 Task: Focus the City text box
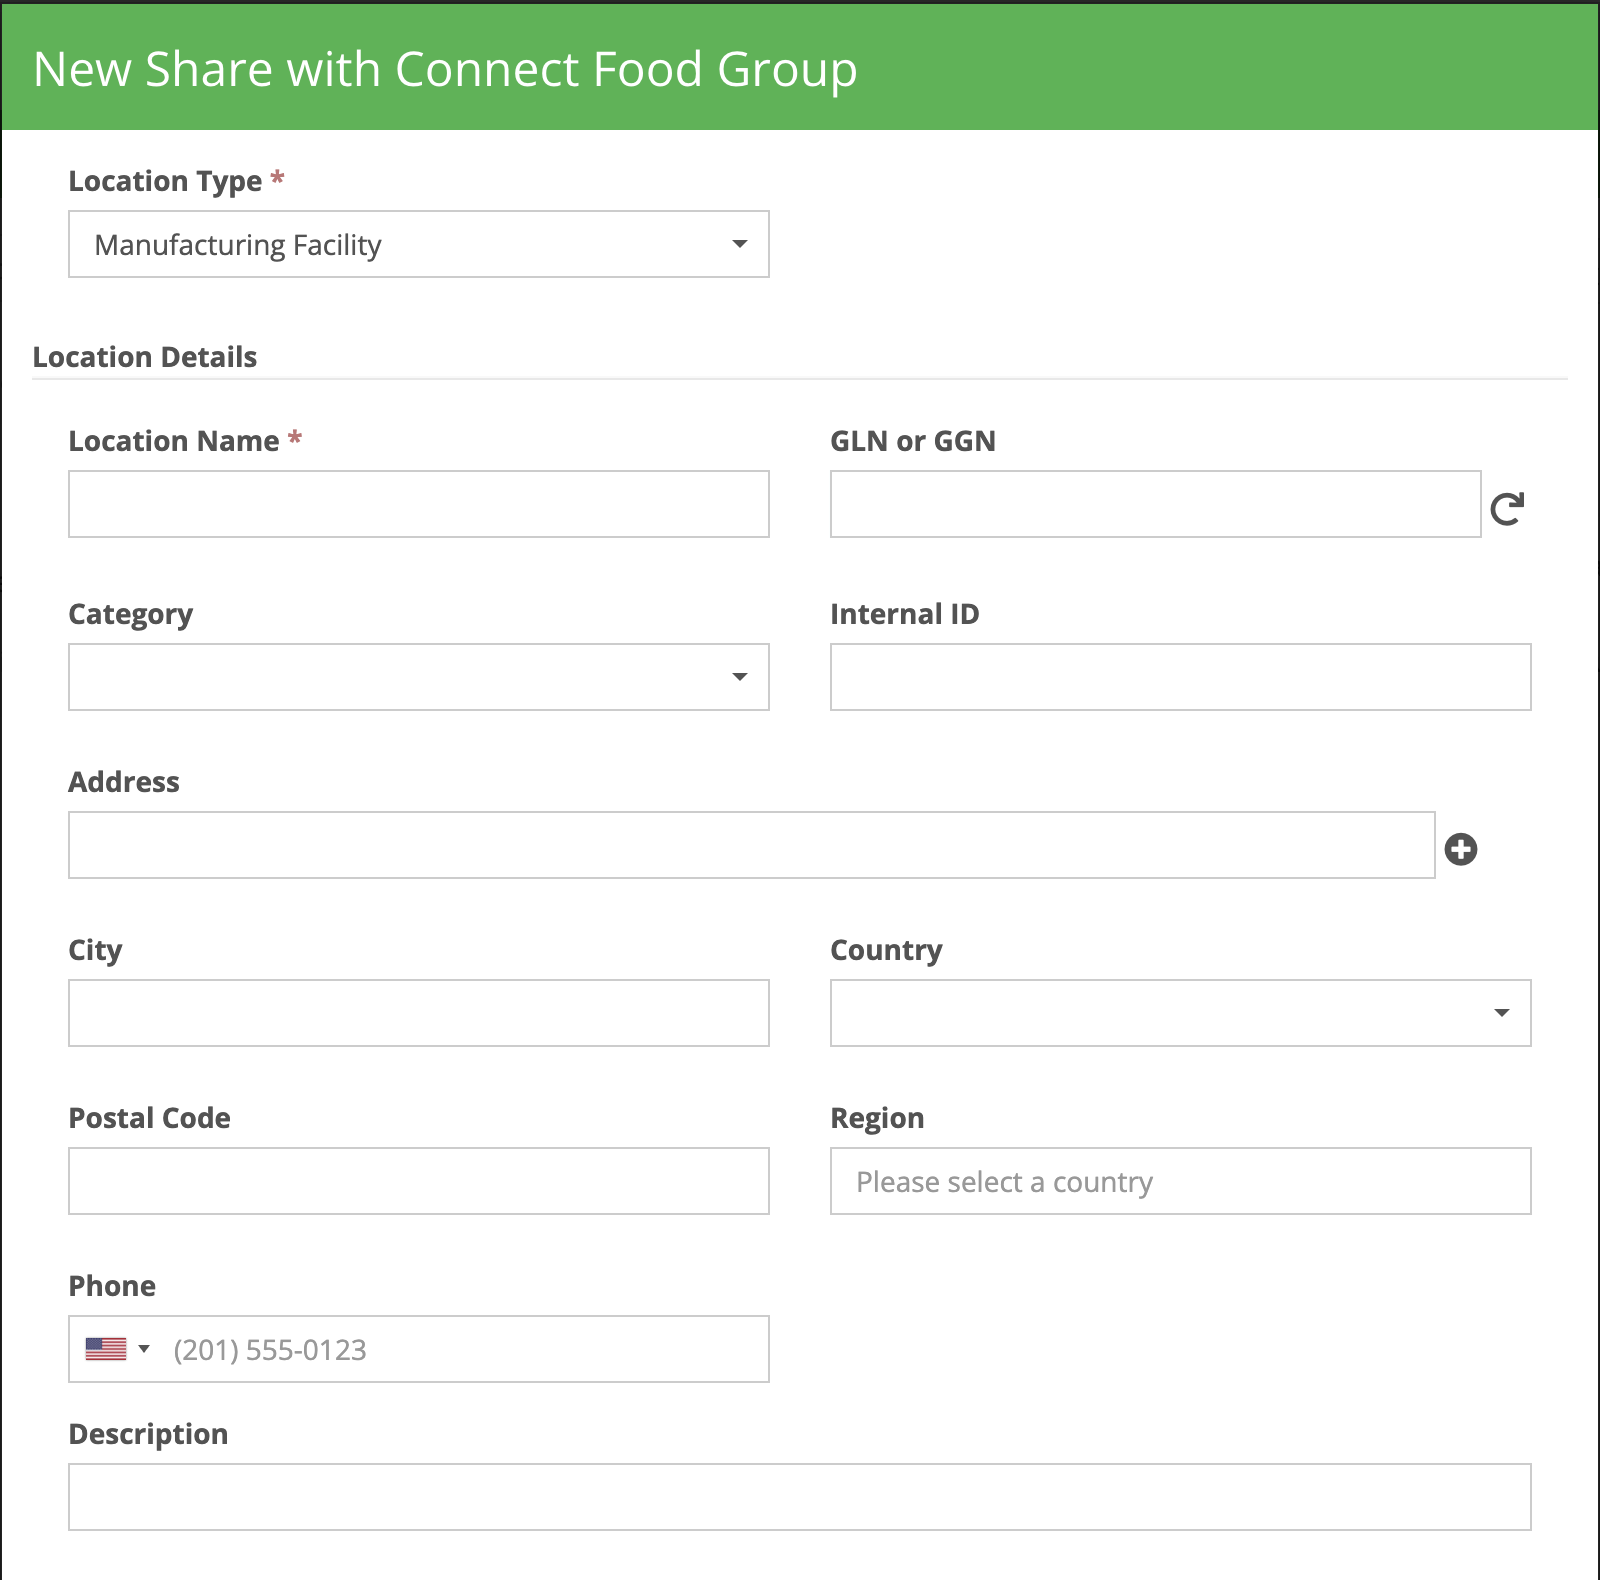click(x=418, y=1013)
